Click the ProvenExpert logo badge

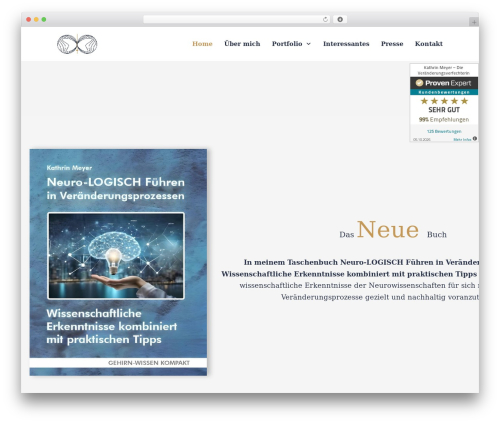(x=444, y=83)
